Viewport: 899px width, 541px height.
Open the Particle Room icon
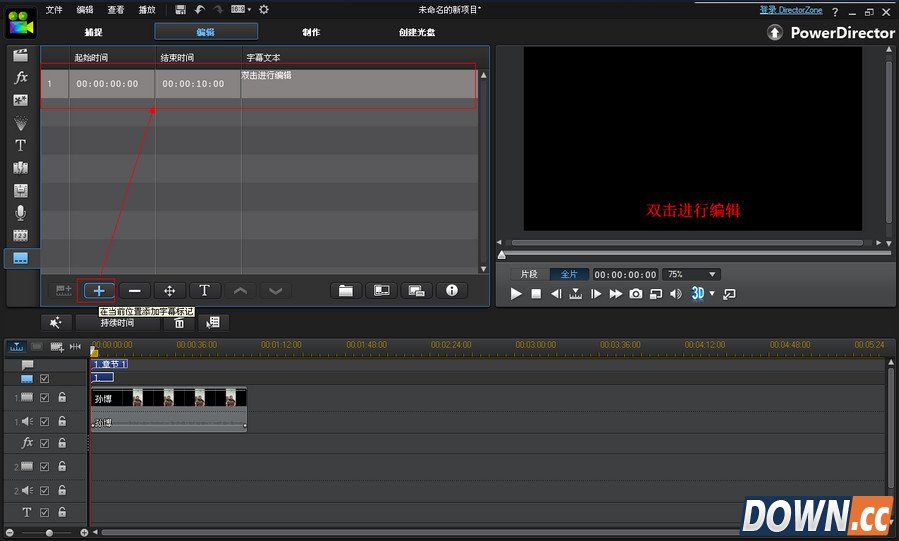pyautogui.click(x=21, y=123)
